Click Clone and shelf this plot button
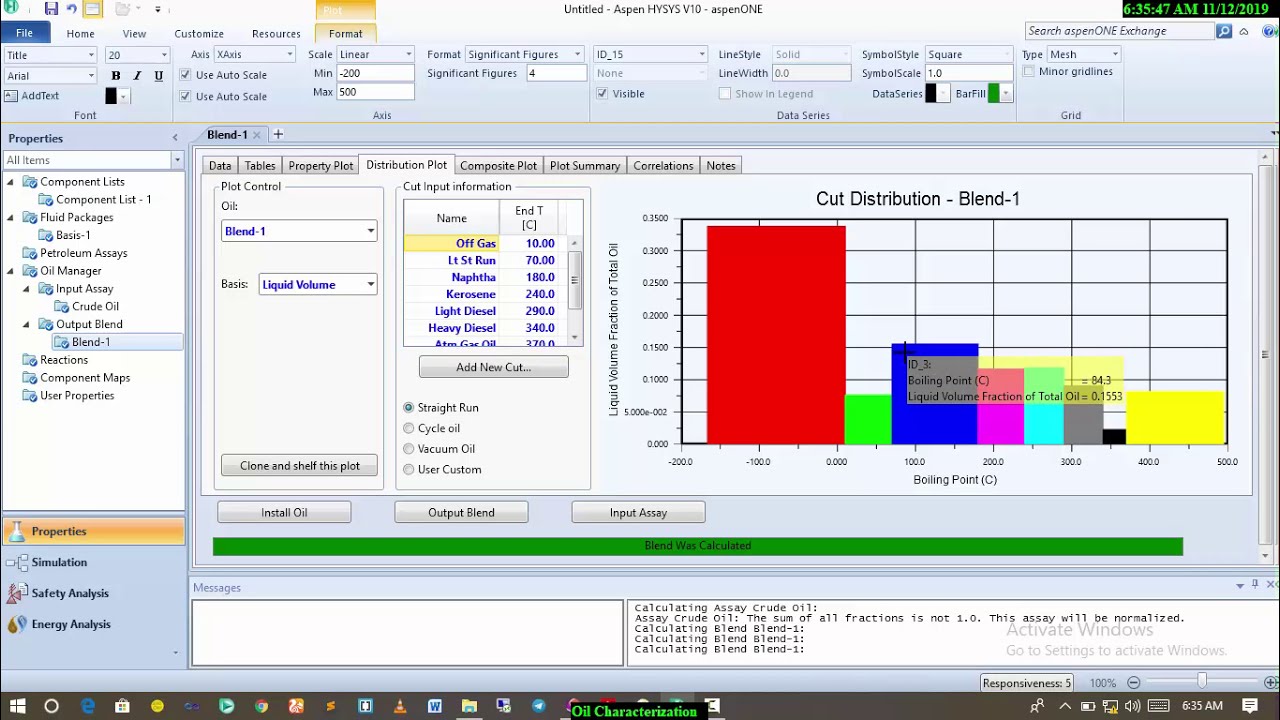The height and width of the screenshot is (720, 1280). pos(299,466)
